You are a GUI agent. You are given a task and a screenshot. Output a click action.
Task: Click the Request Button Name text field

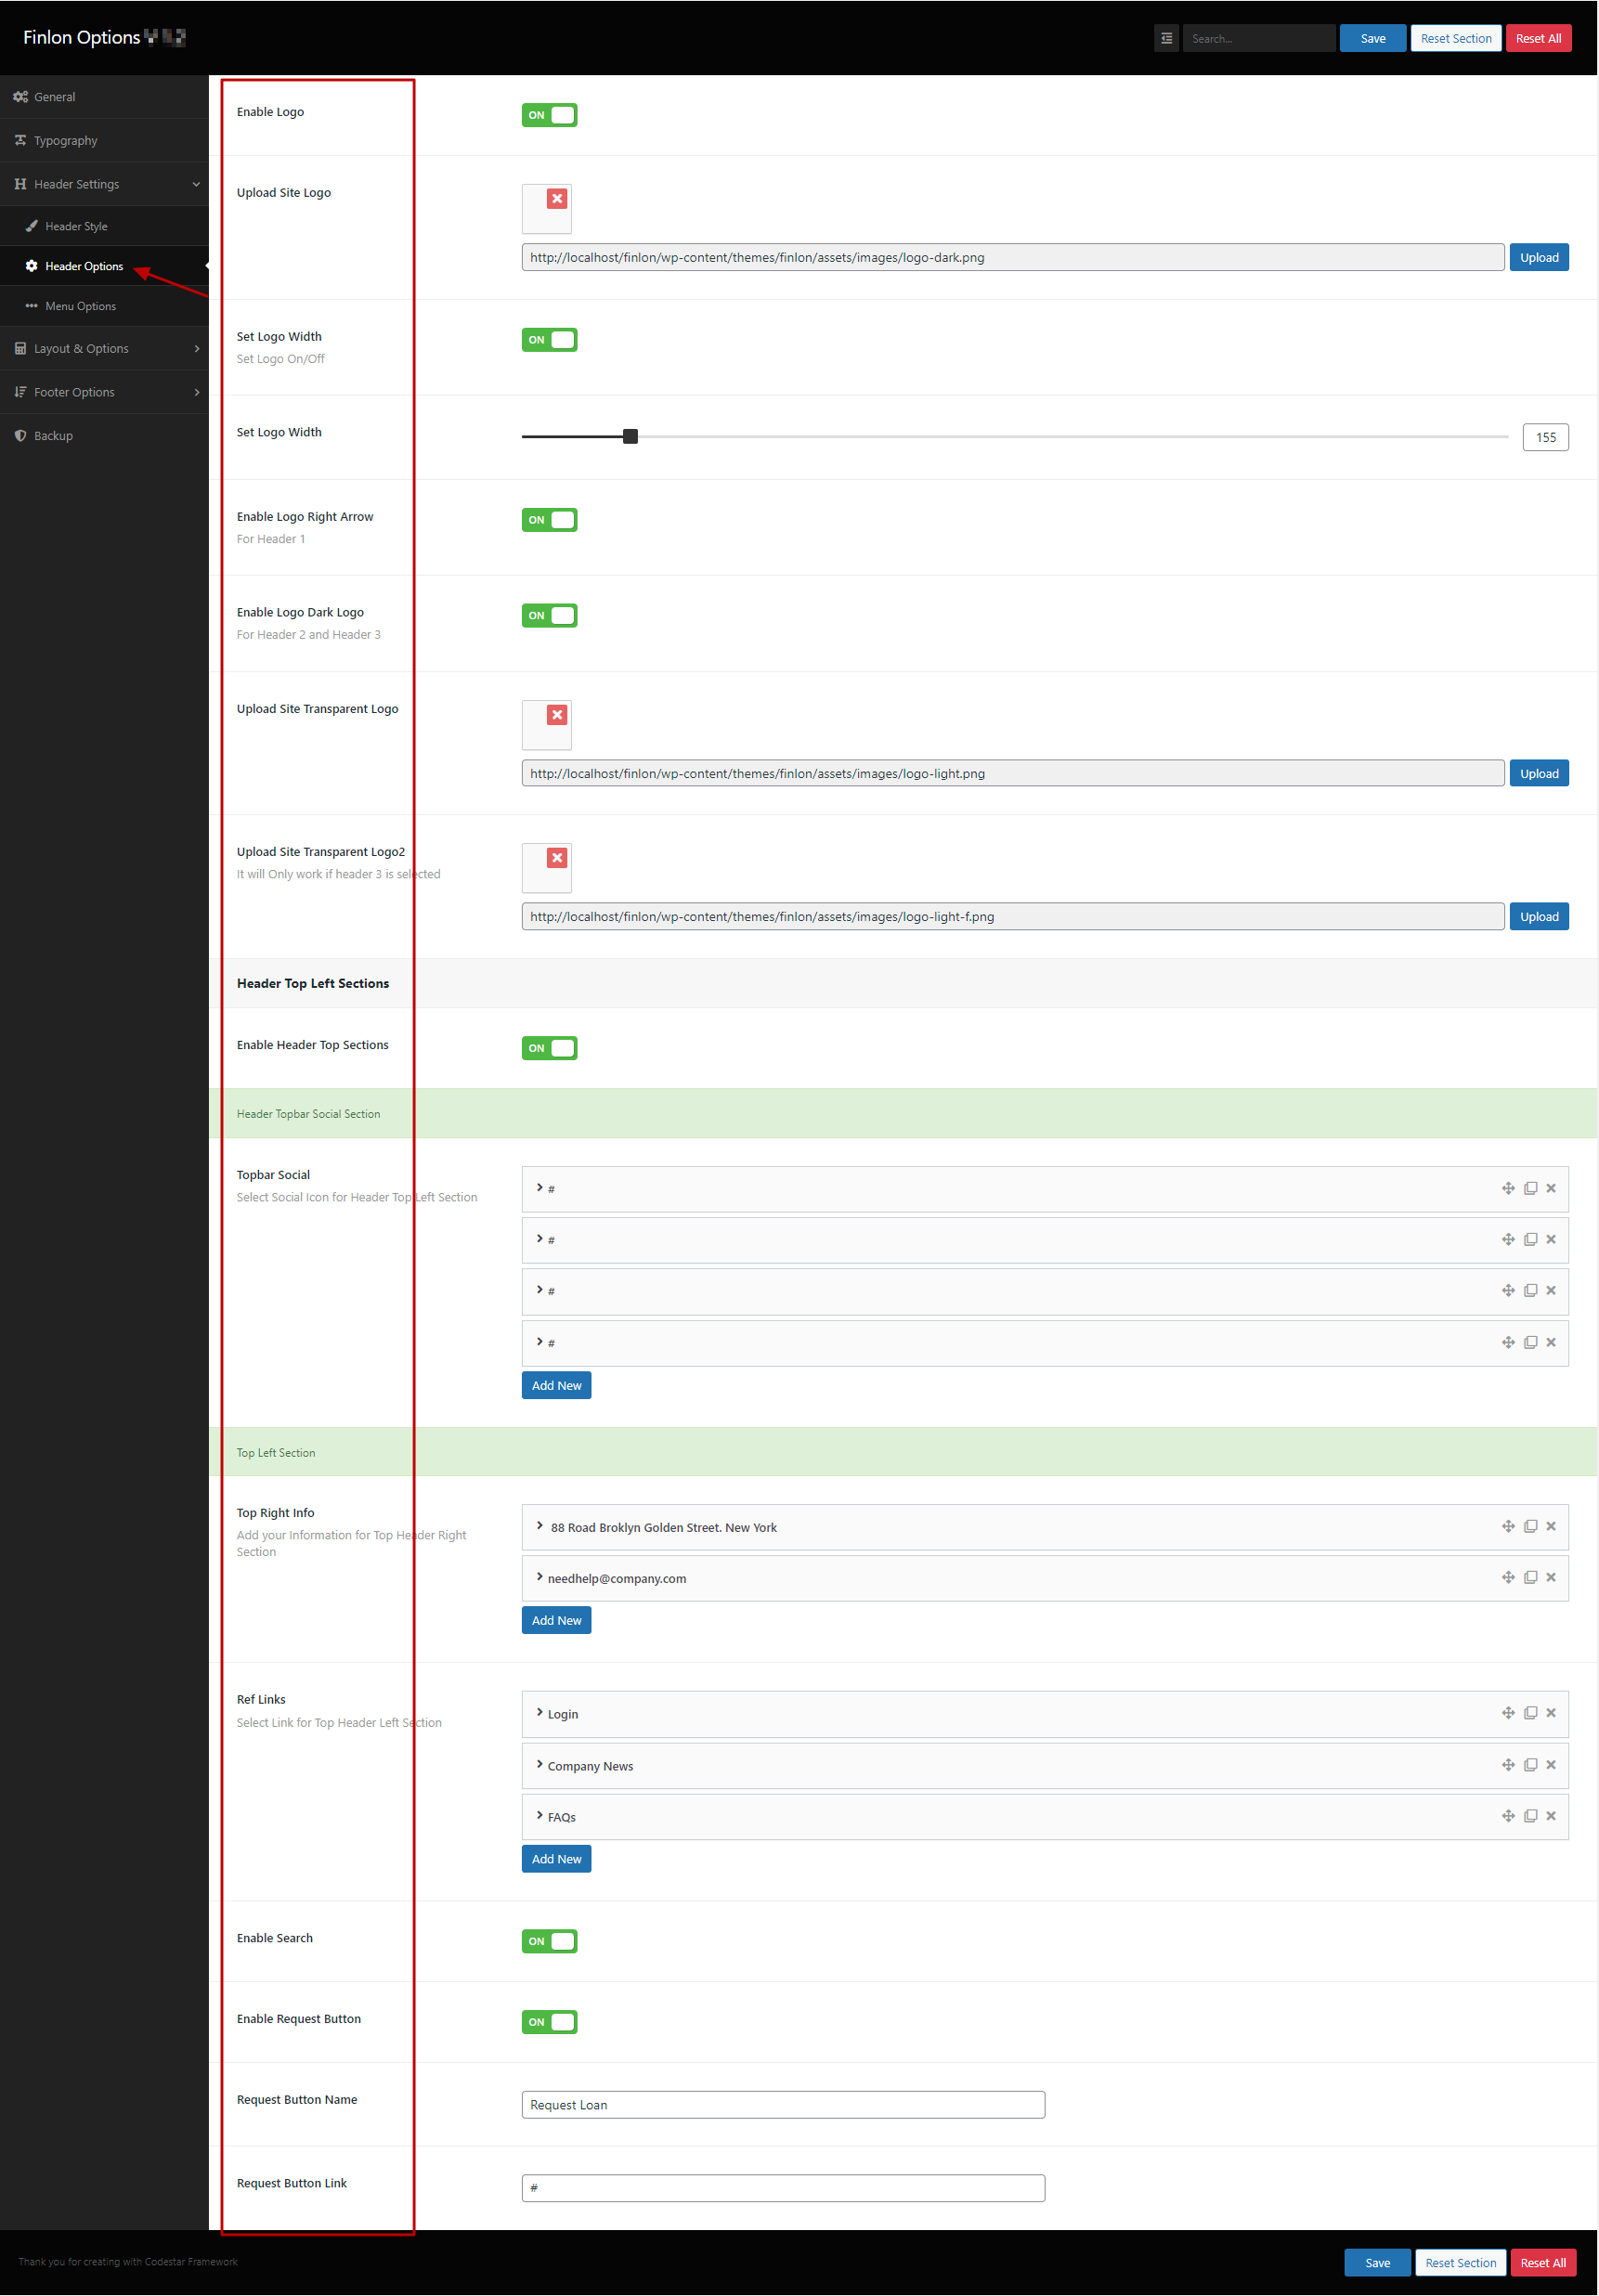pos(782,2105)
